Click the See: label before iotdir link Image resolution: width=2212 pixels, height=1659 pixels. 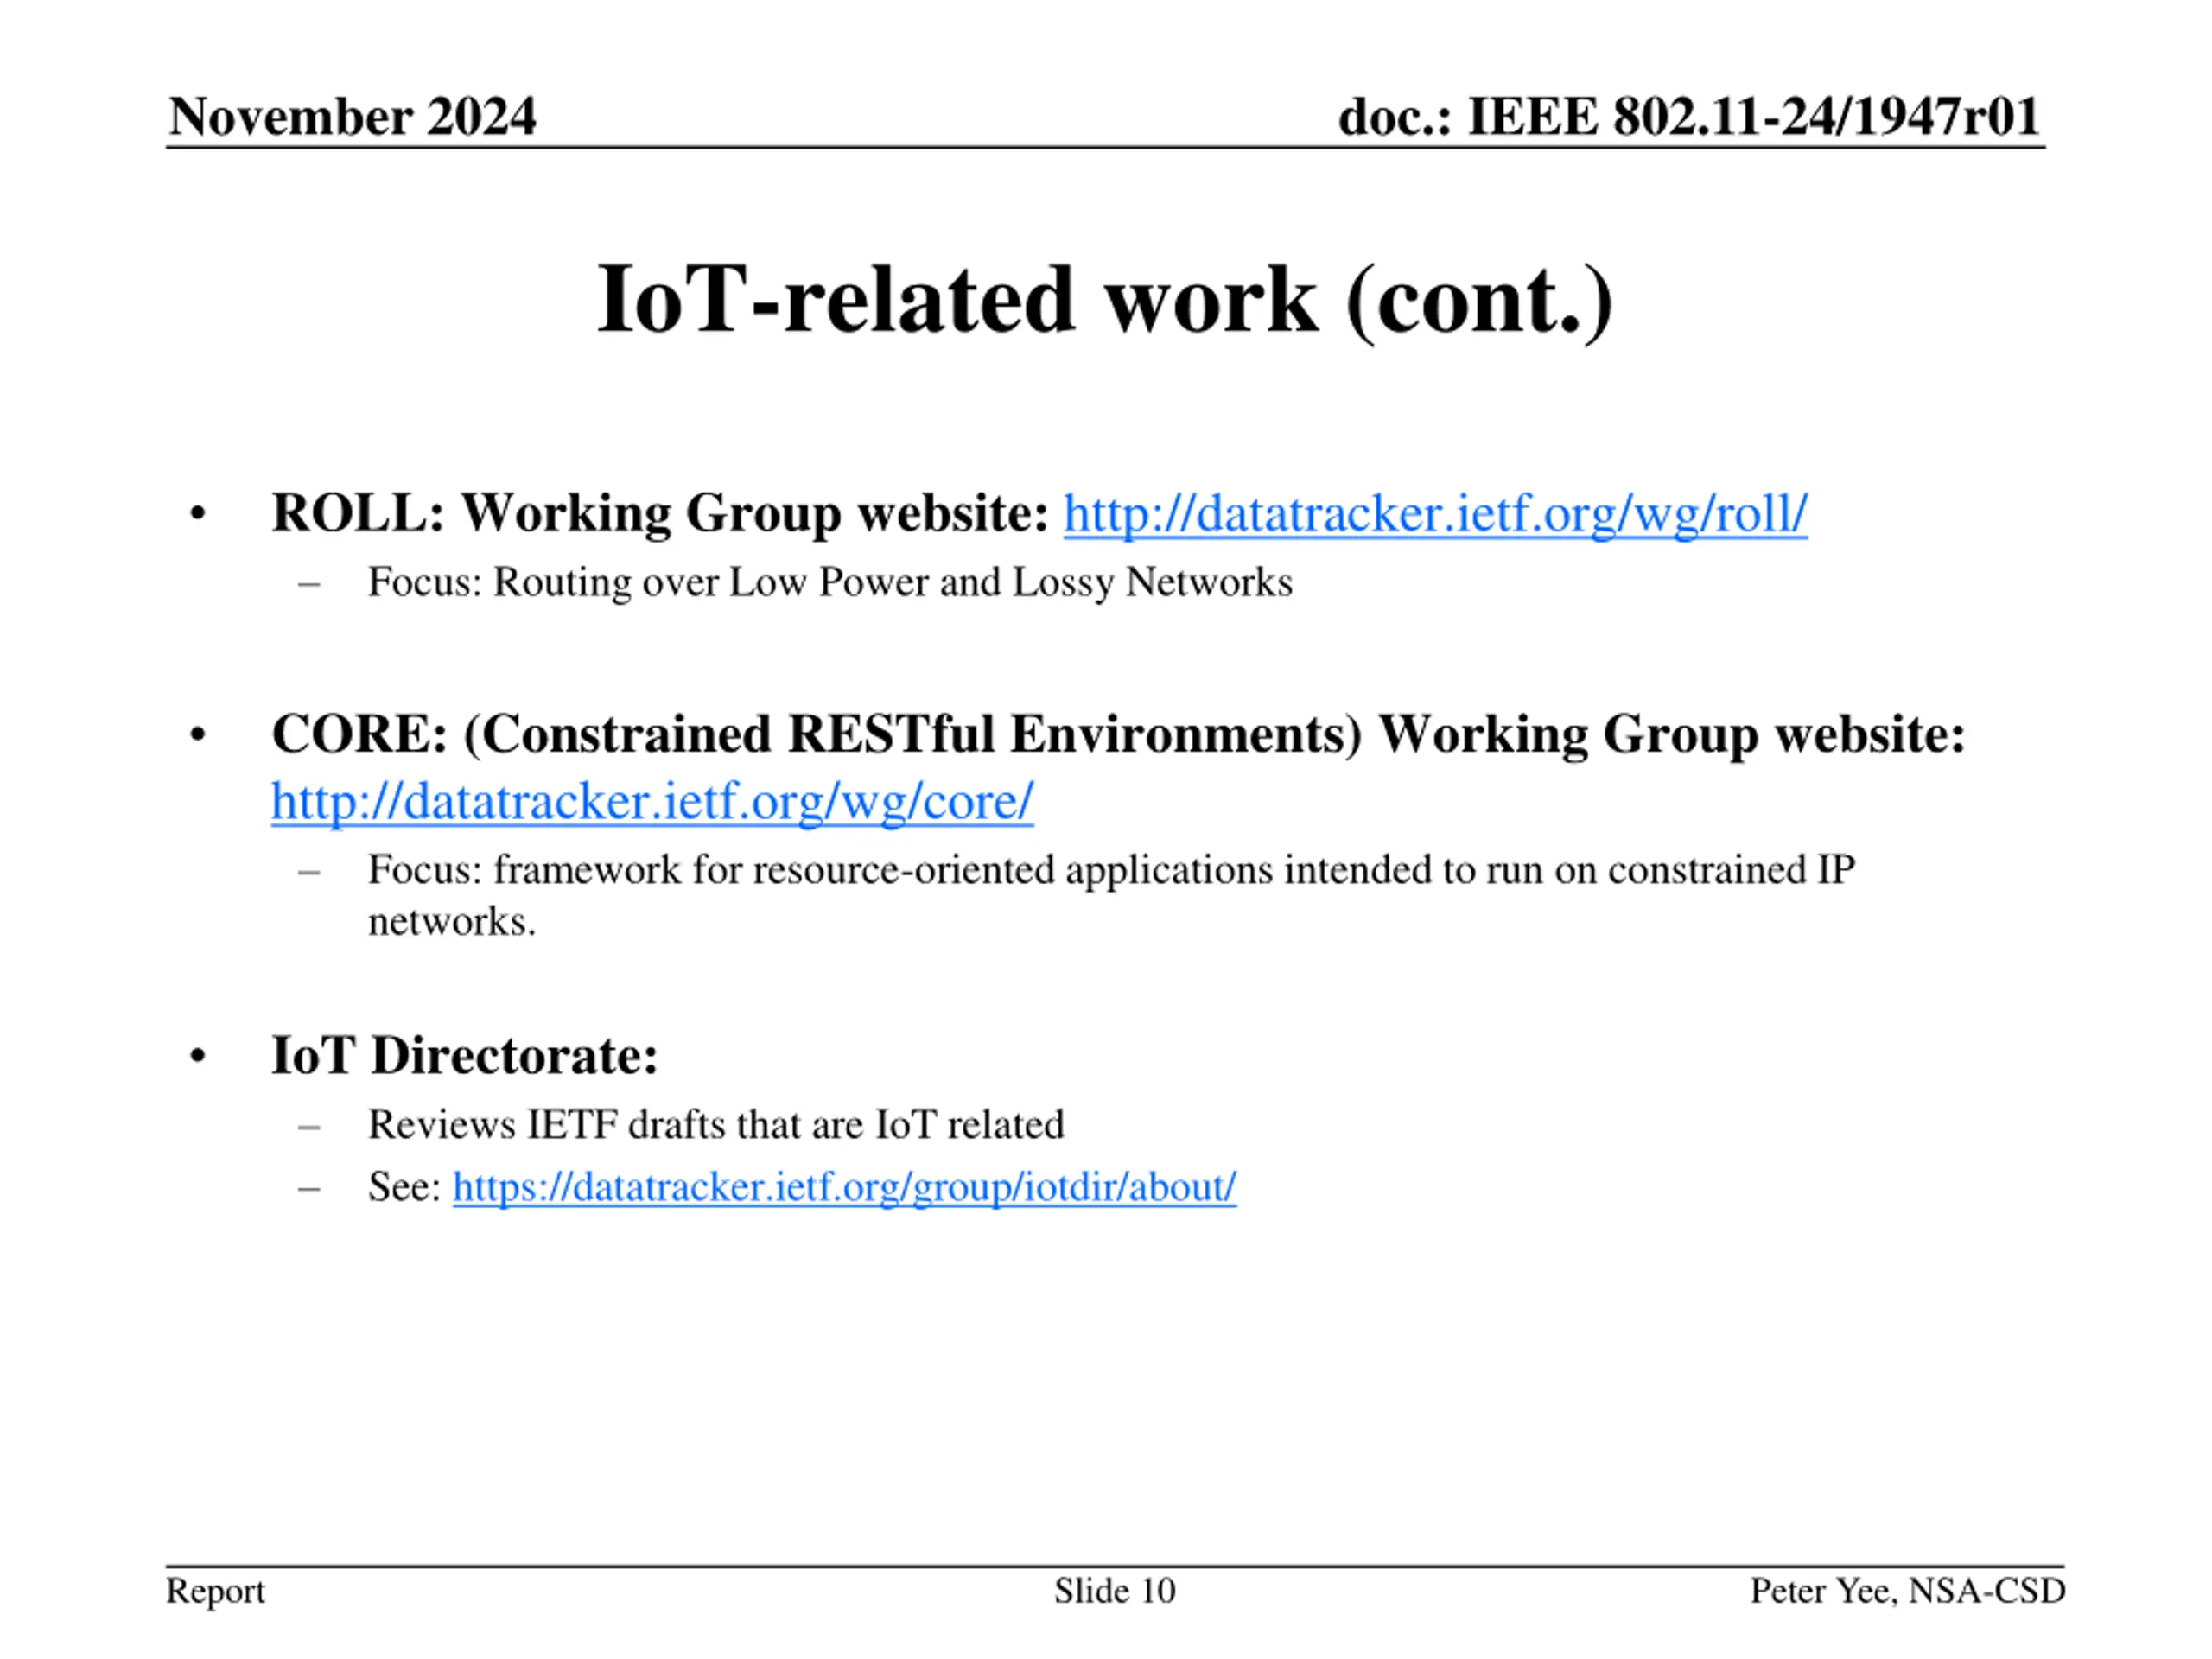404,1187
